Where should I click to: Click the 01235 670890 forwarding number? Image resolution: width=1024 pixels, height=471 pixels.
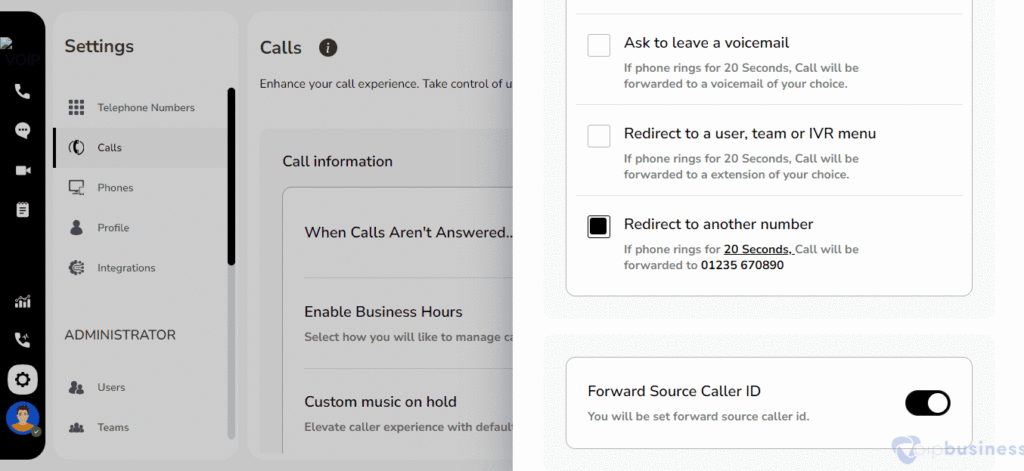pyautogui.click(x=743, y=265)
